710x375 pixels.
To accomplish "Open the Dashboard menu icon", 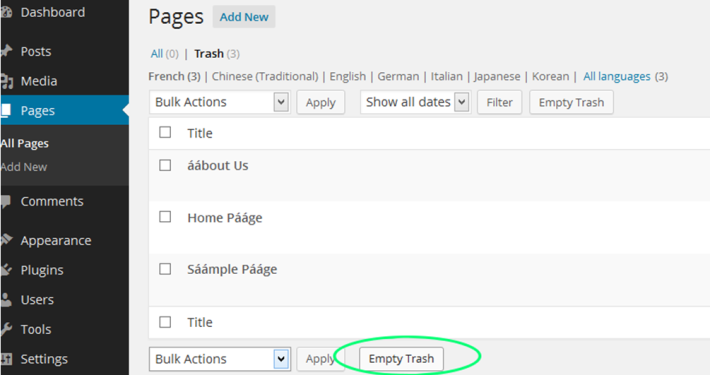I will coord(6,12).
